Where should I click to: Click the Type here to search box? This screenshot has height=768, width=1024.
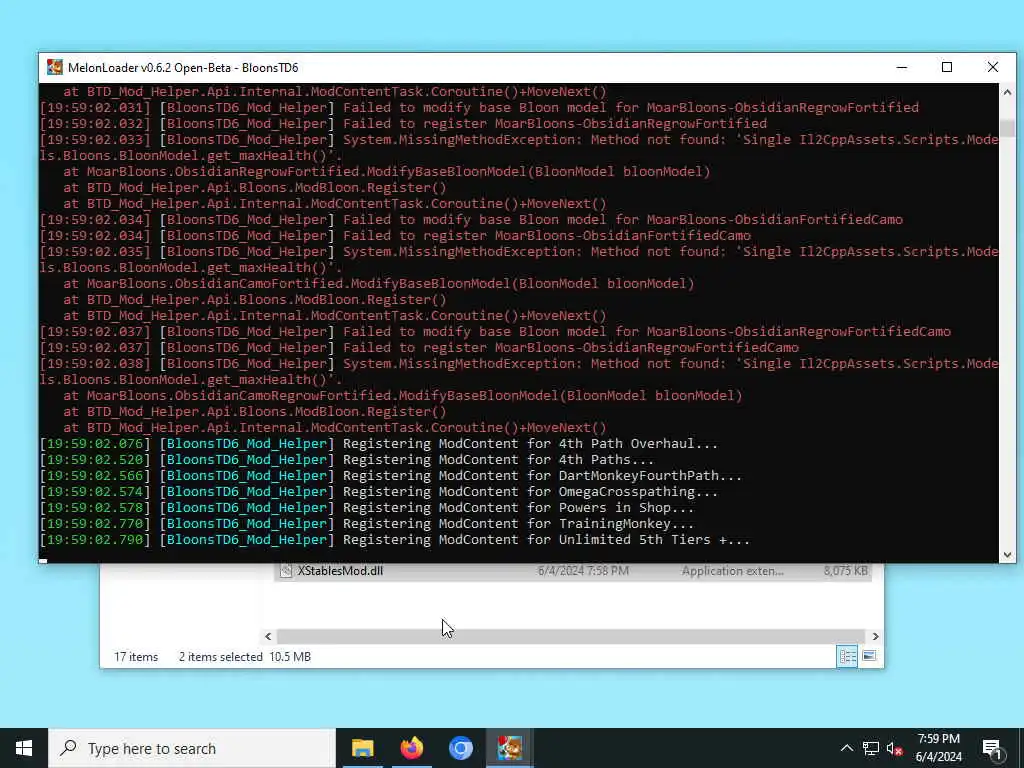tap(192, 748)
